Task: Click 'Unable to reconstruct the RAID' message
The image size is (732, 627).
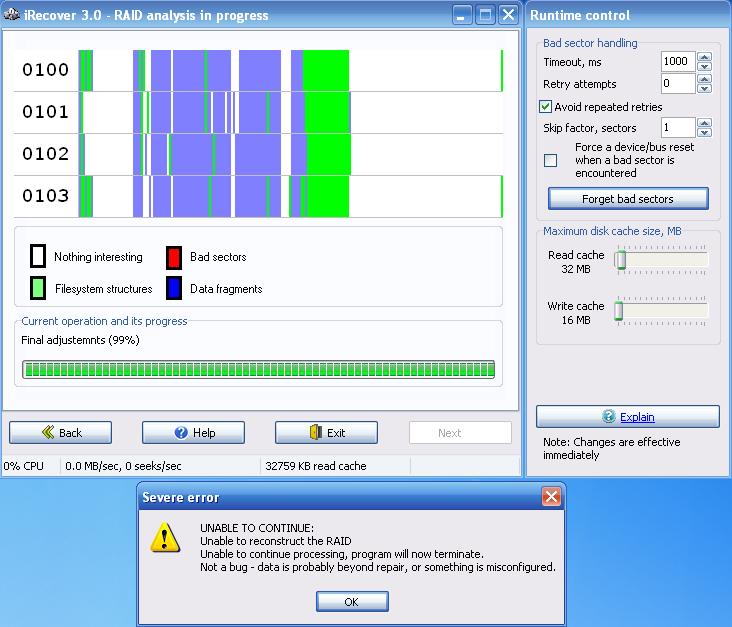Action: (275, 541)
